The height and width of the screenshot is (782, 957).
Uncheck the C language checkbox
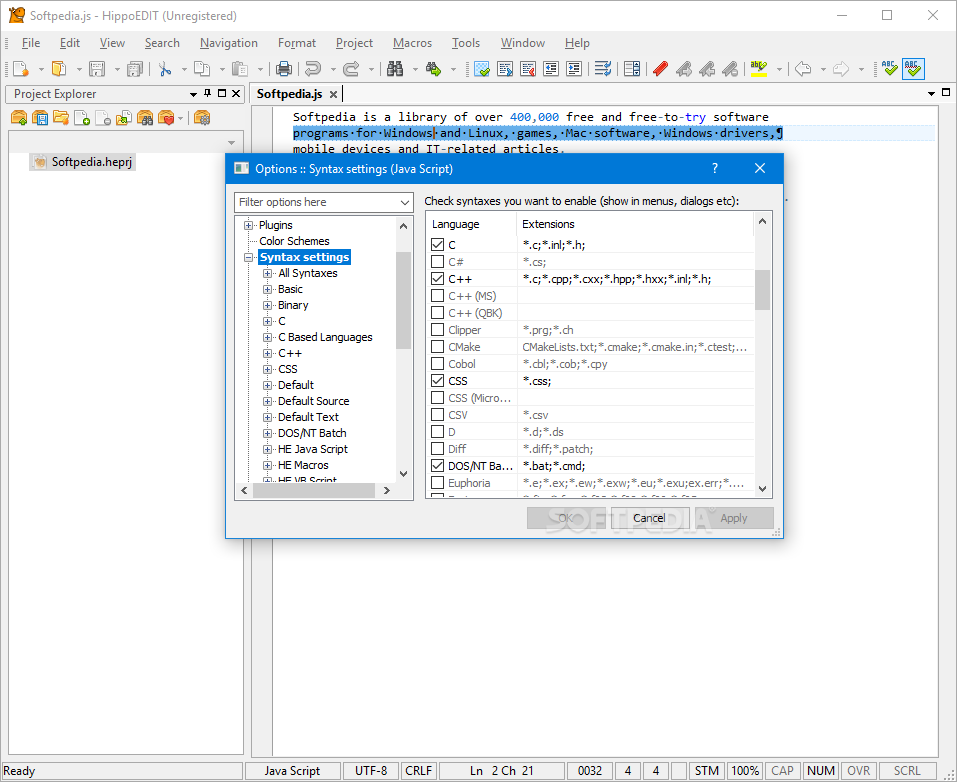coord(437,245)
